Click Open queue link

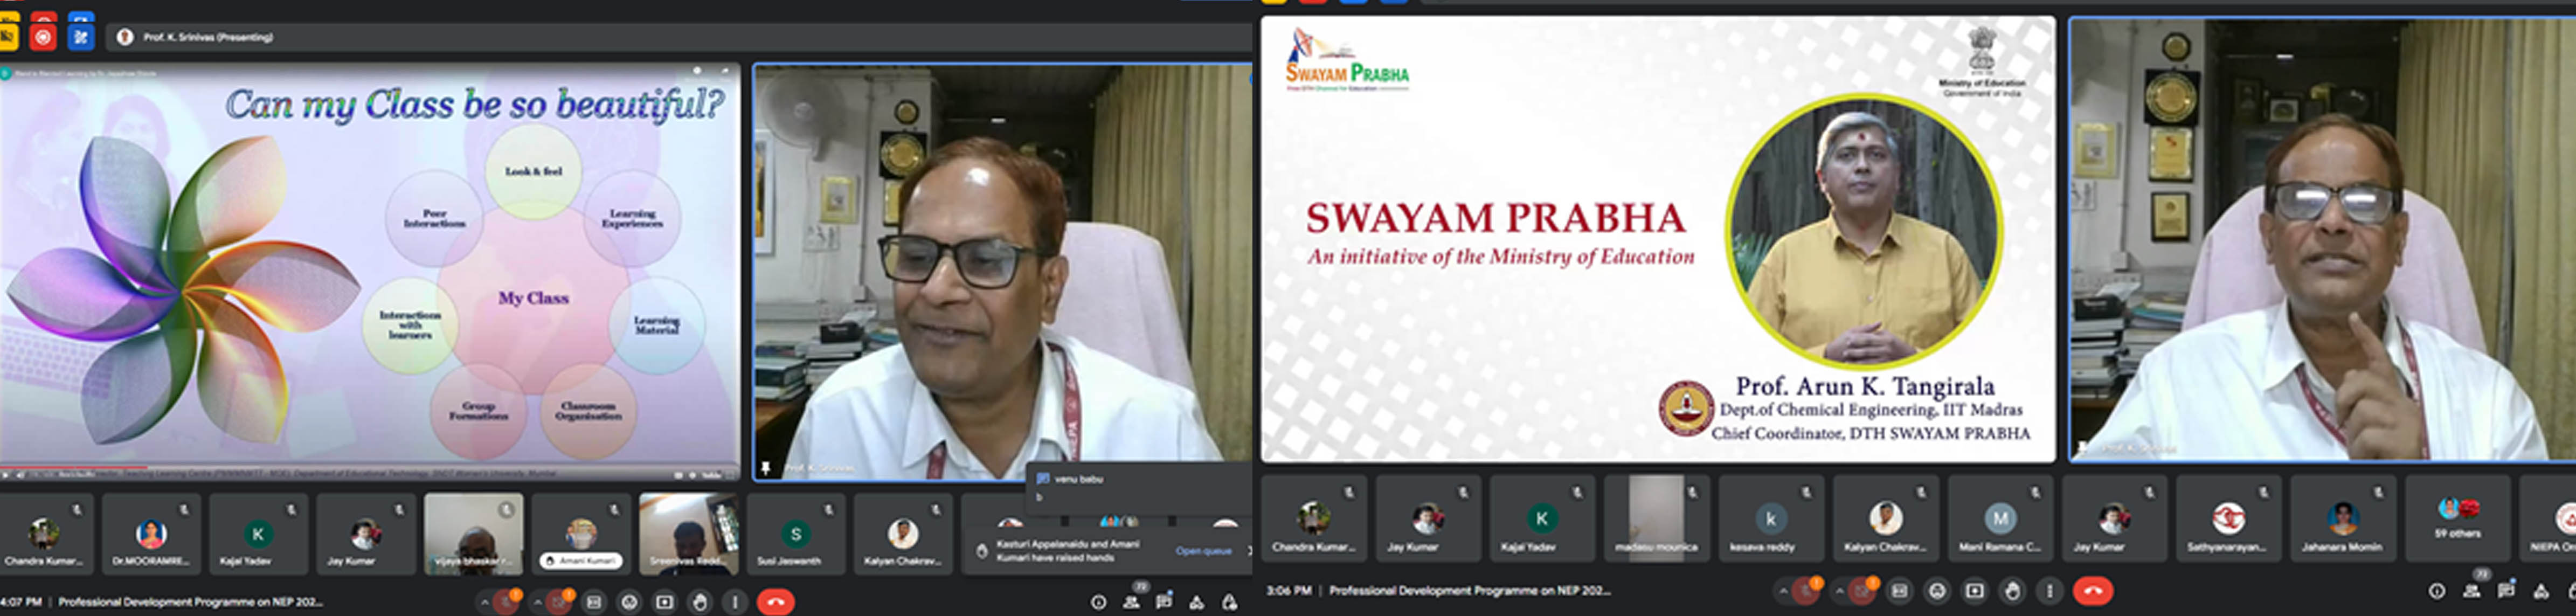click(1203, 551)
